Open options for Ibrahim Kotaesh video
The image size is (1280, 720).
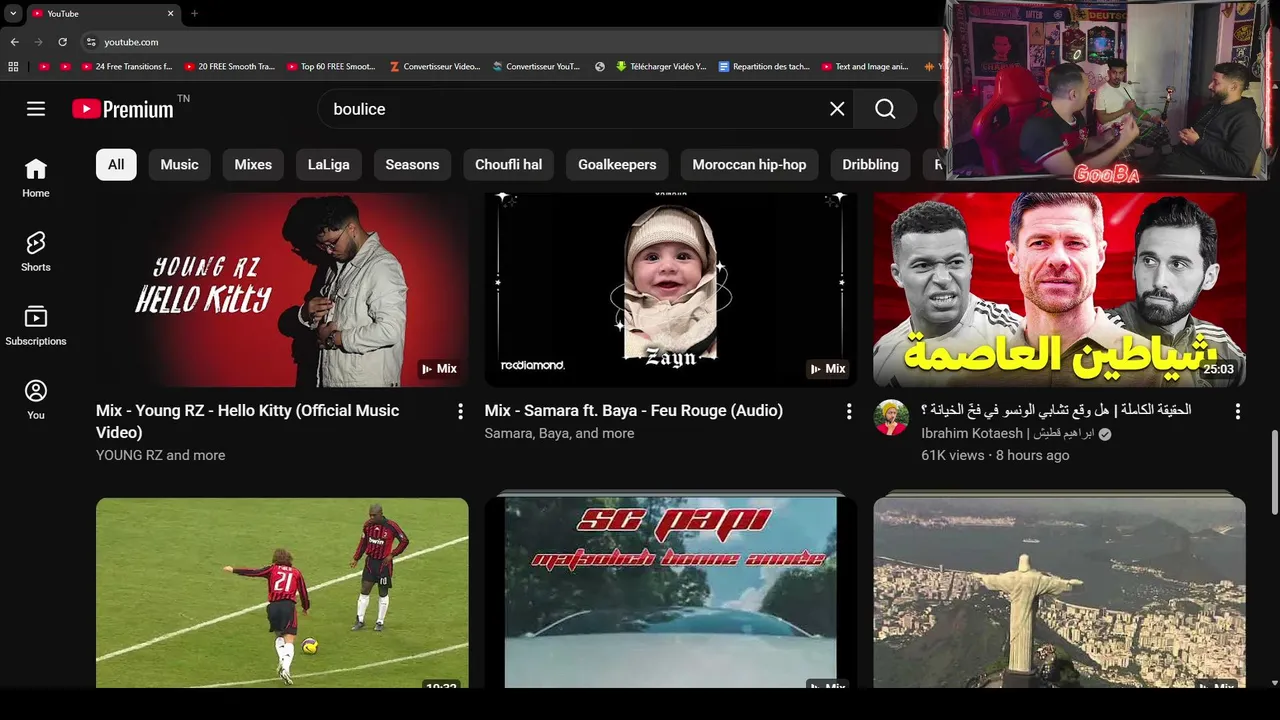[1237, 411]
